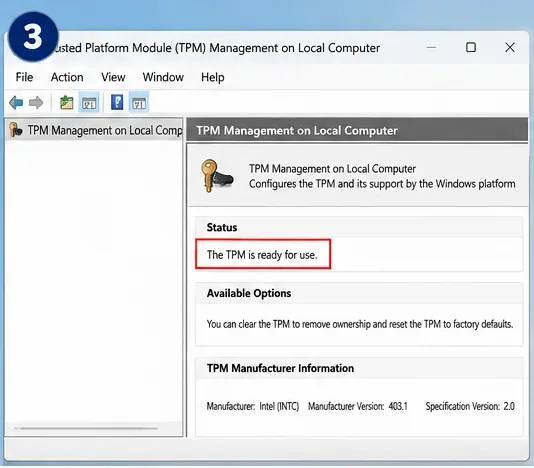Image resolution: width=534 pixels, height=468 pixels.
Task: Open the Window menu
Action: (x=163, y=77)
